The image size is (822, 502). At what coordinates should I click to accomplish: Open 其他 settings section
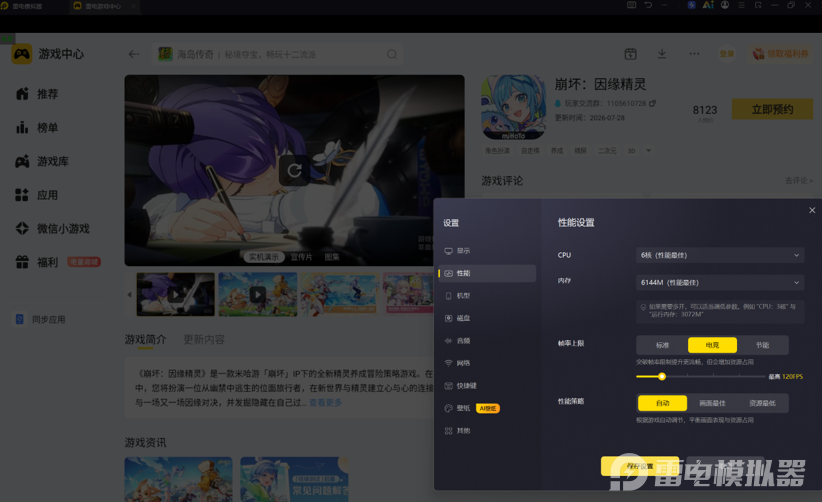click(487, 431)
